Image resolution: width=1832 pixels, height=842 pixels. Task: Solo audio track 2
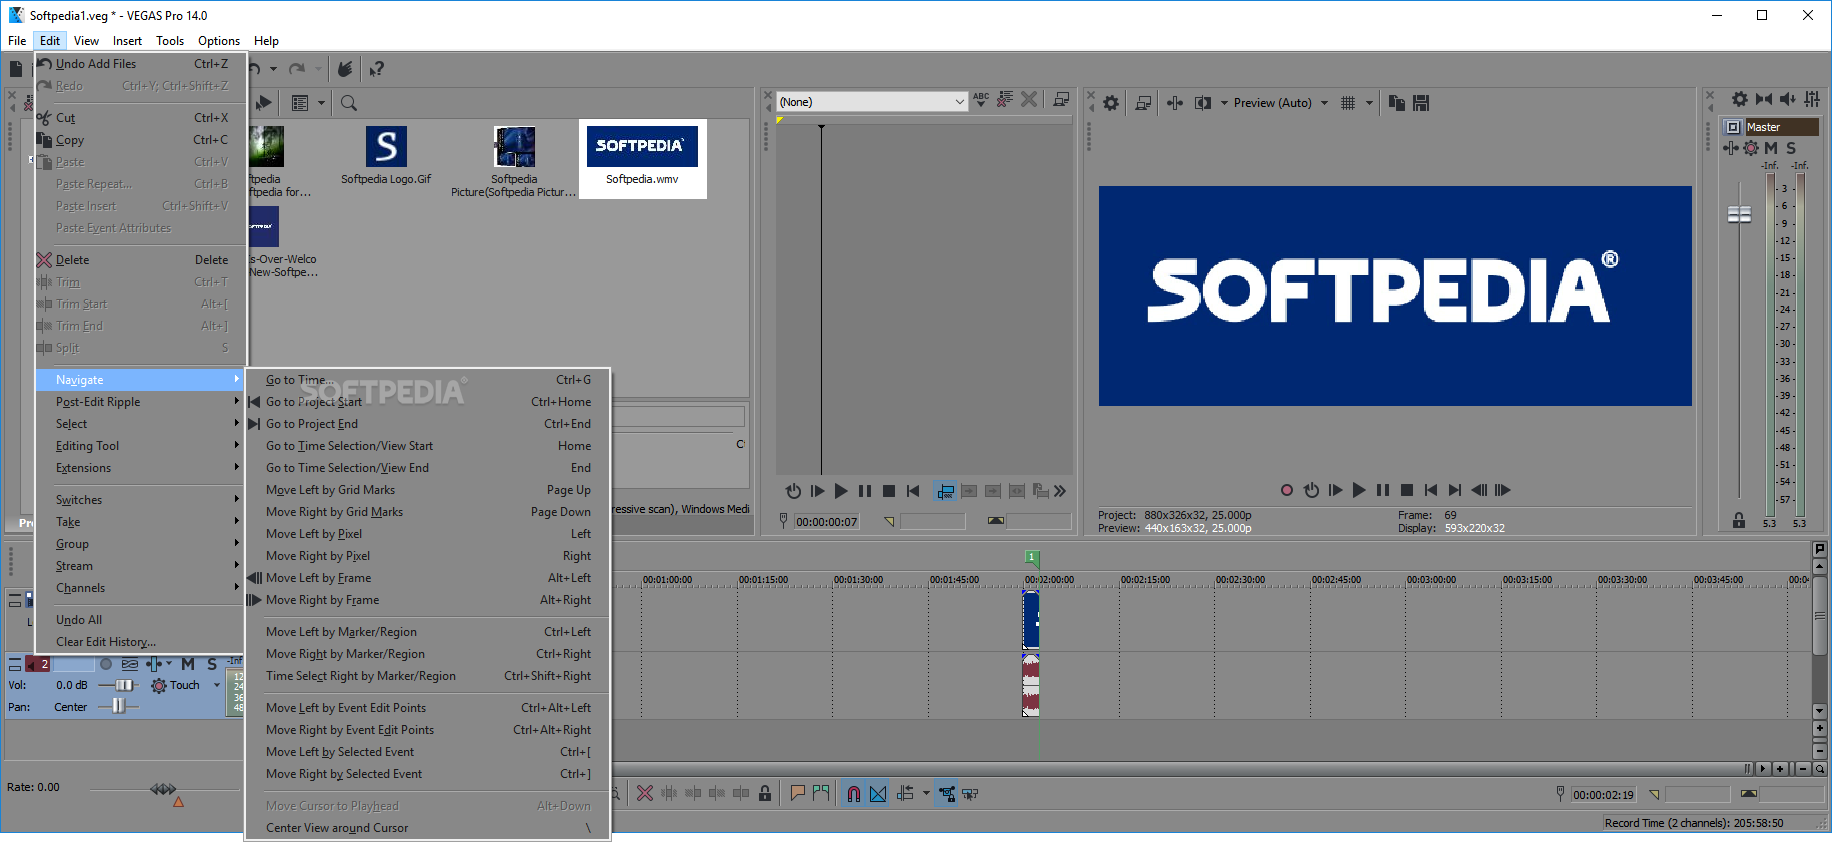[212, 664]
